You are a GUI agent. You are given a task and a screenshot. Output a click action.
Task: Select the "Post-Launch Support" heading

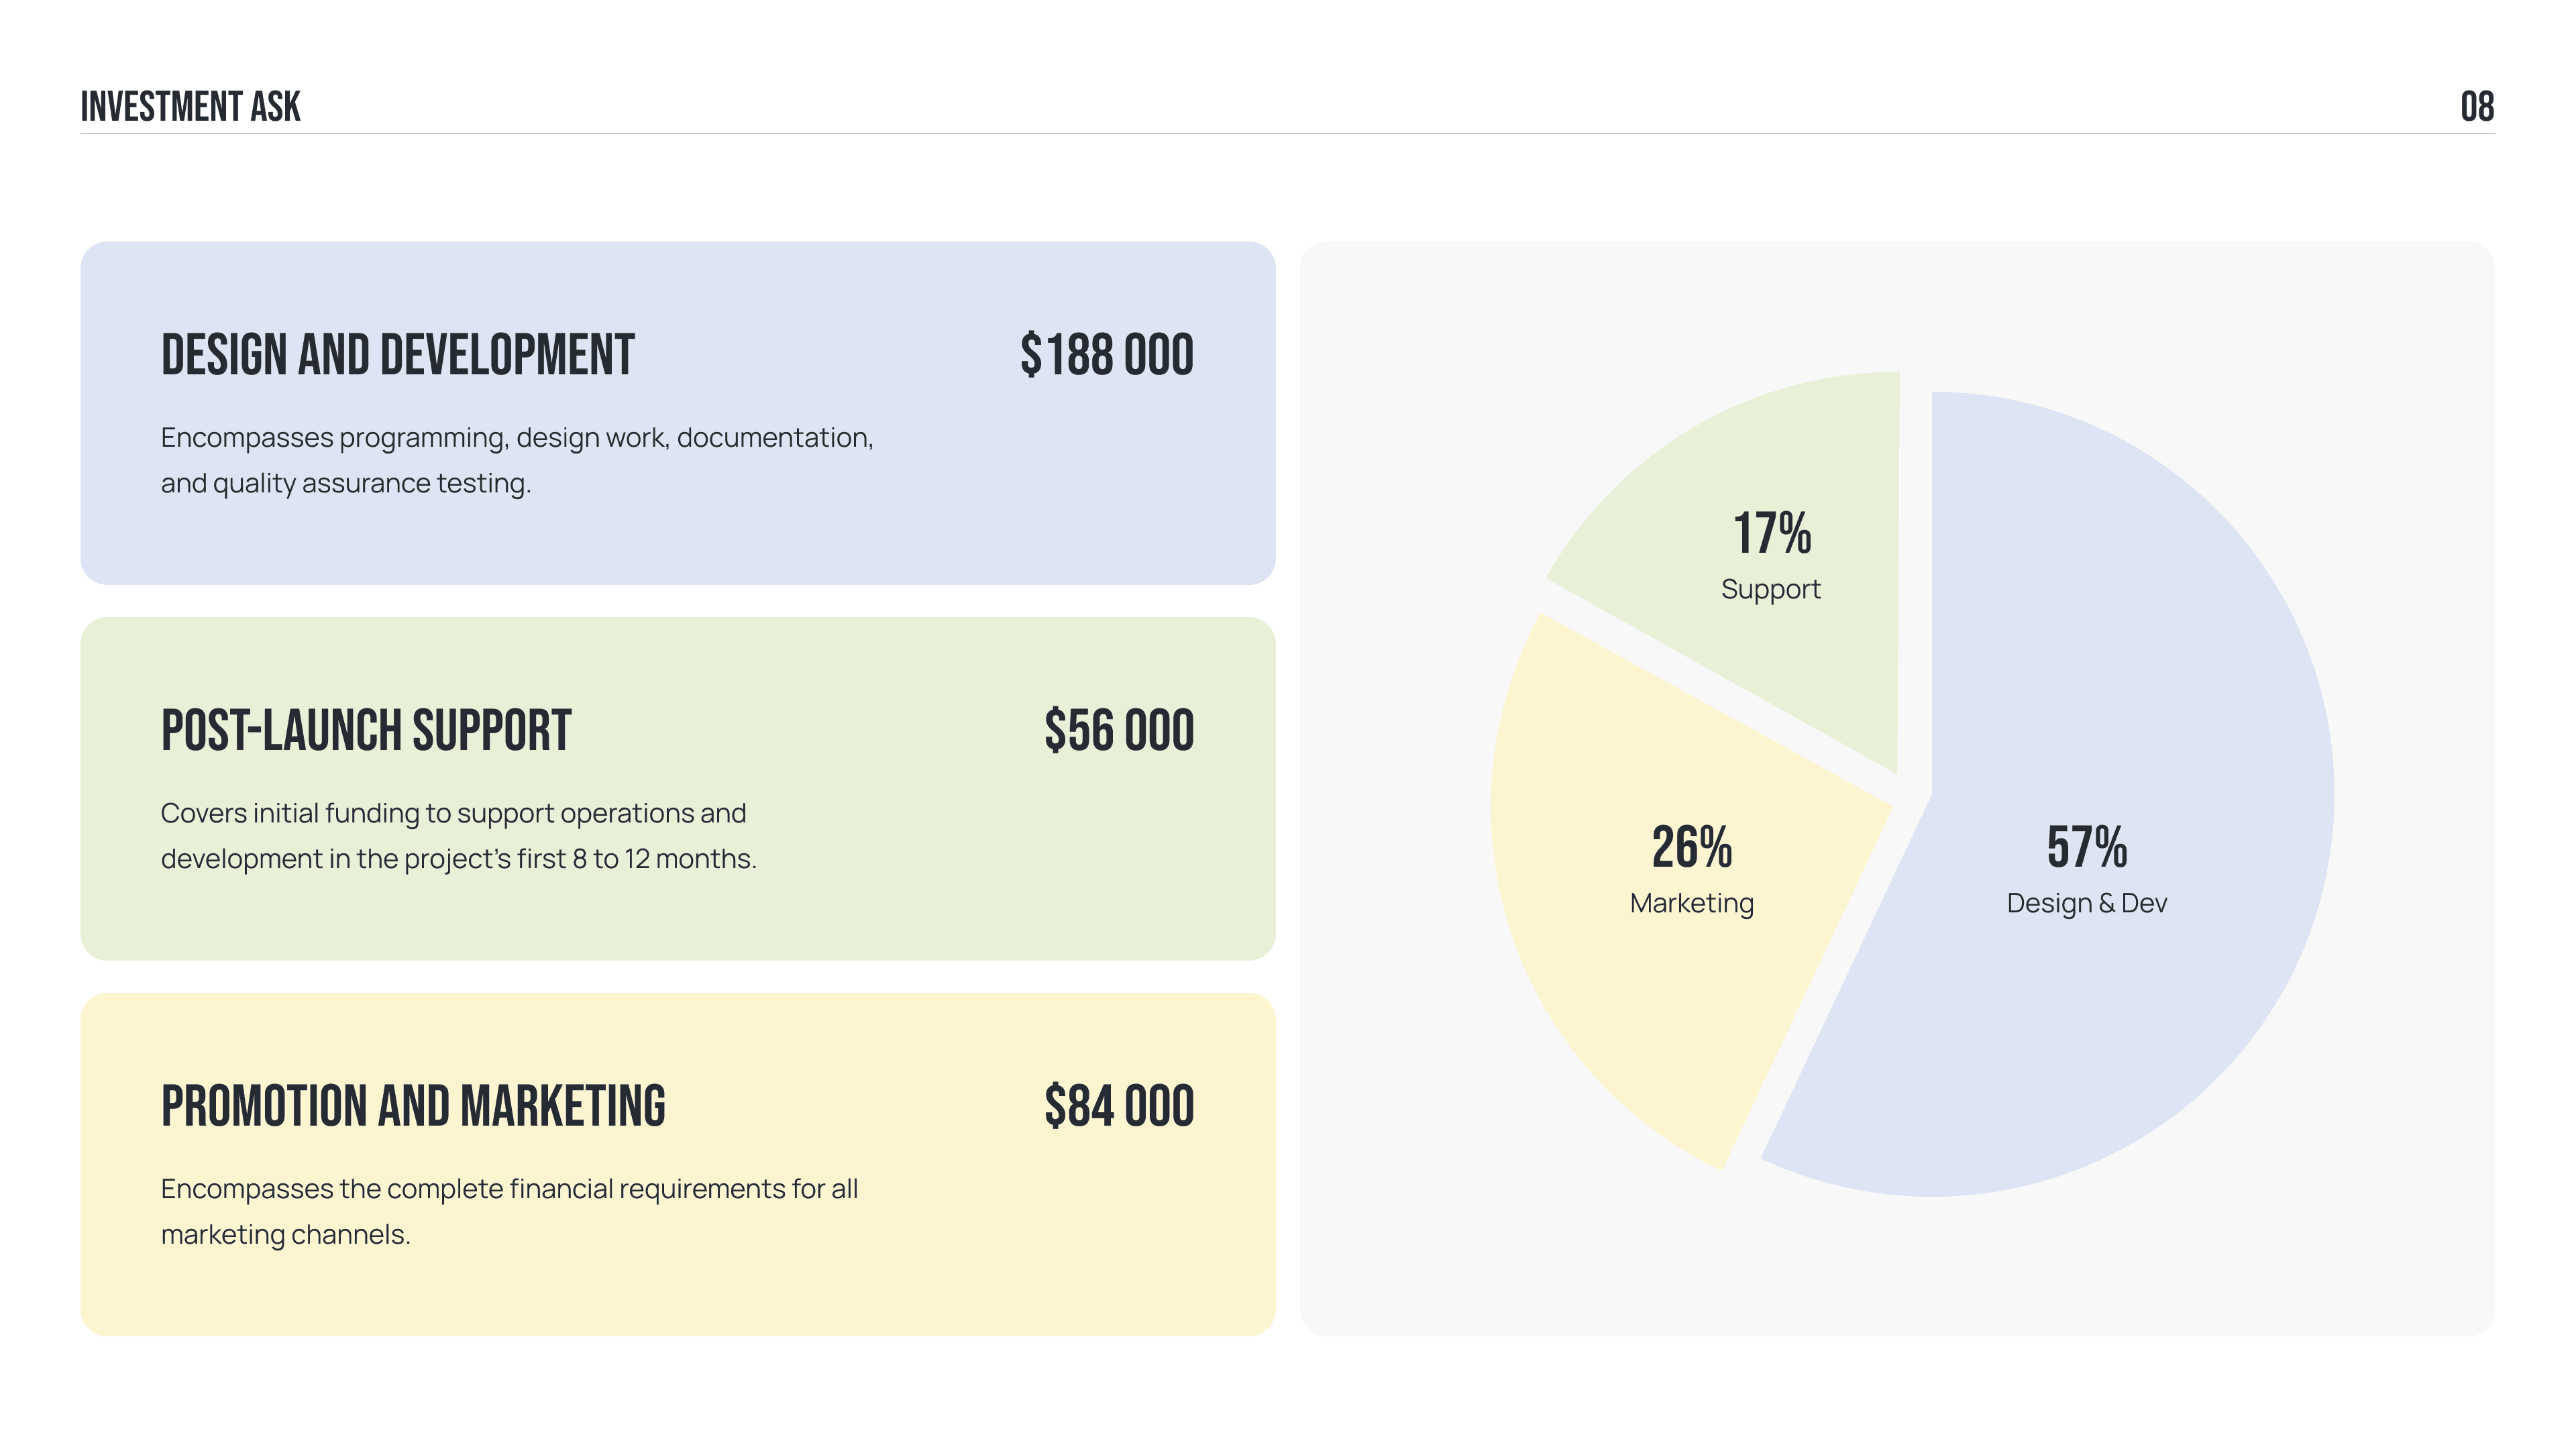click(366, 730)
